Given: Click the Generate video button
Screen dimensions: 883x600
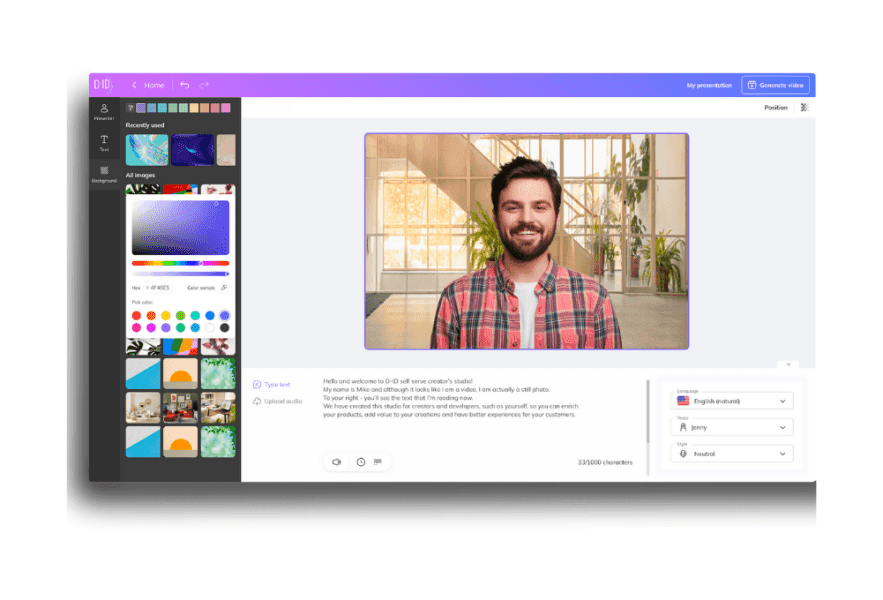Looking at the screenshot, I should 775,85.
